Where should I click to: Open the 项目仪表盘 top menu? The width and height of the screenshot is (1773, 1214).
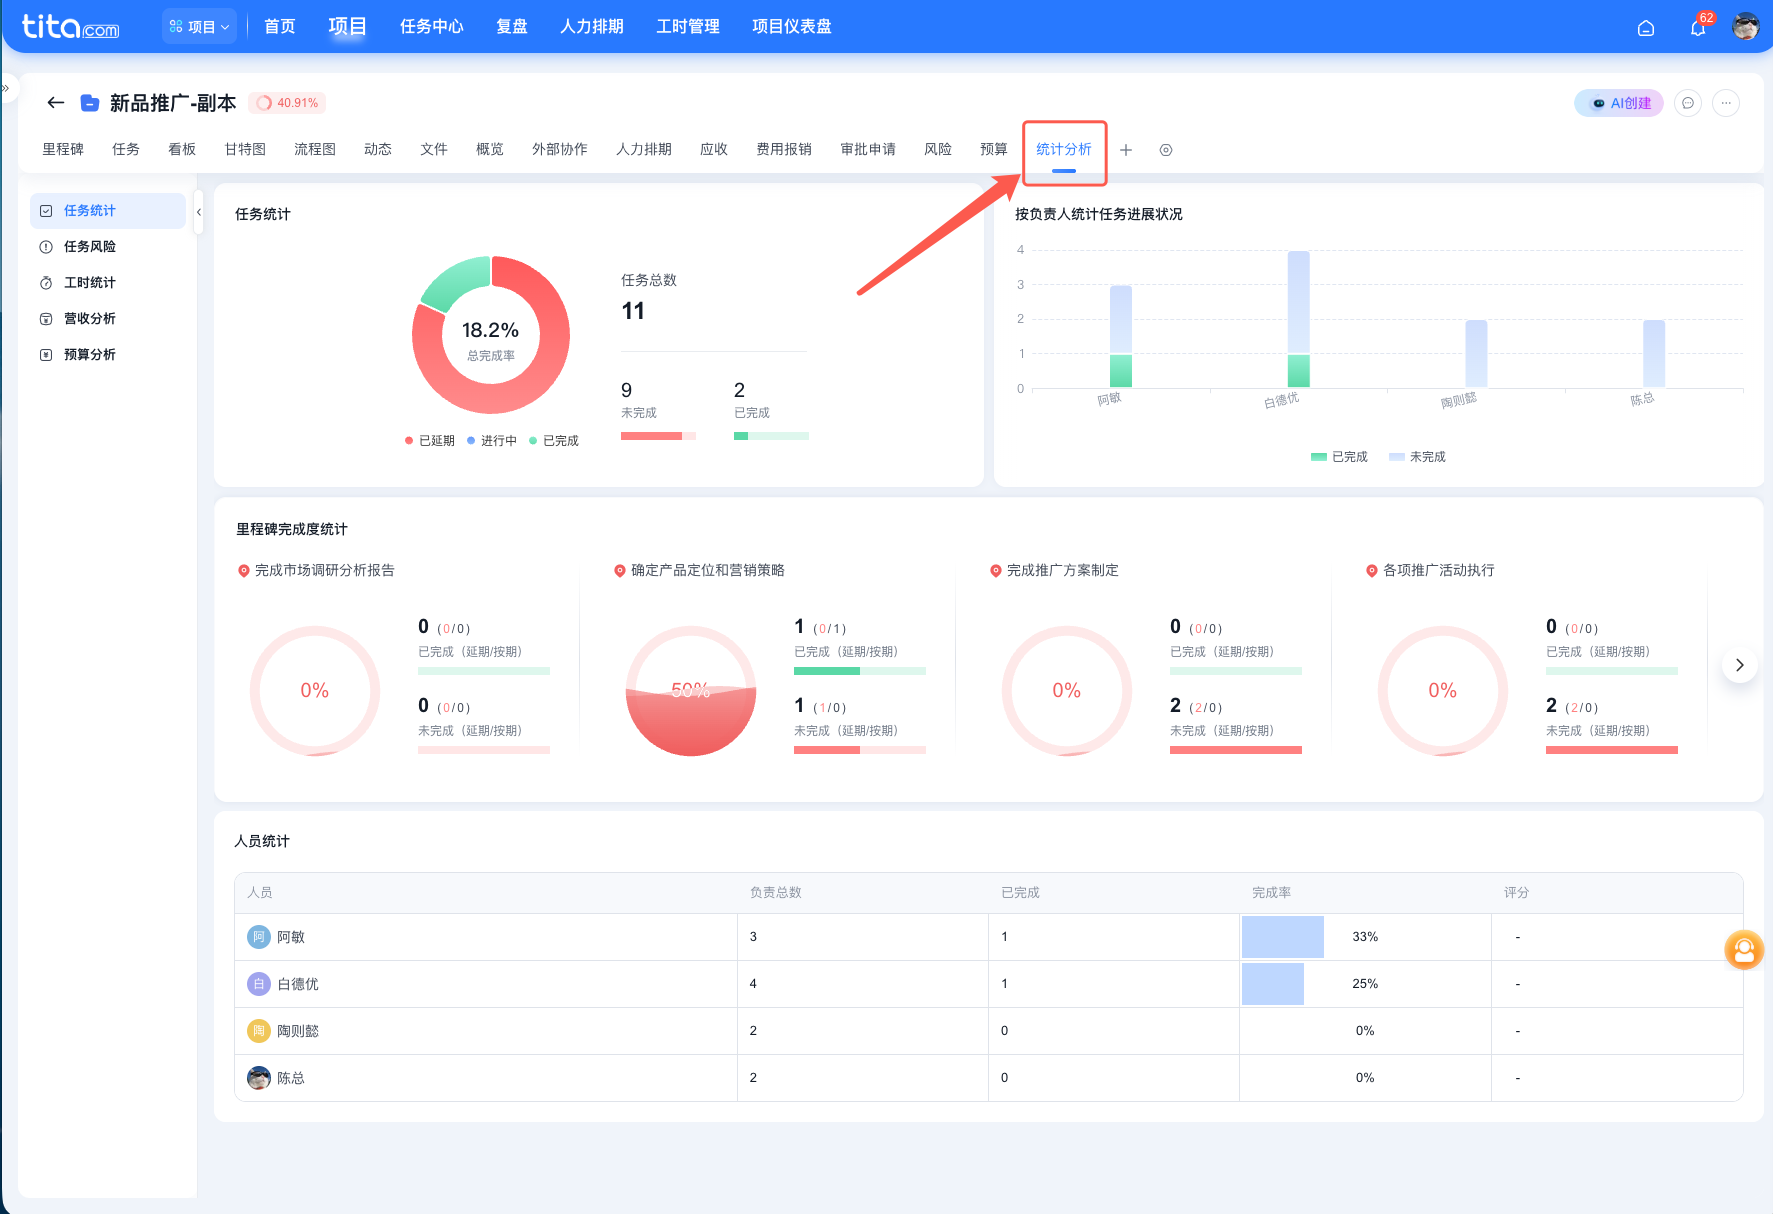click(792, 27)
